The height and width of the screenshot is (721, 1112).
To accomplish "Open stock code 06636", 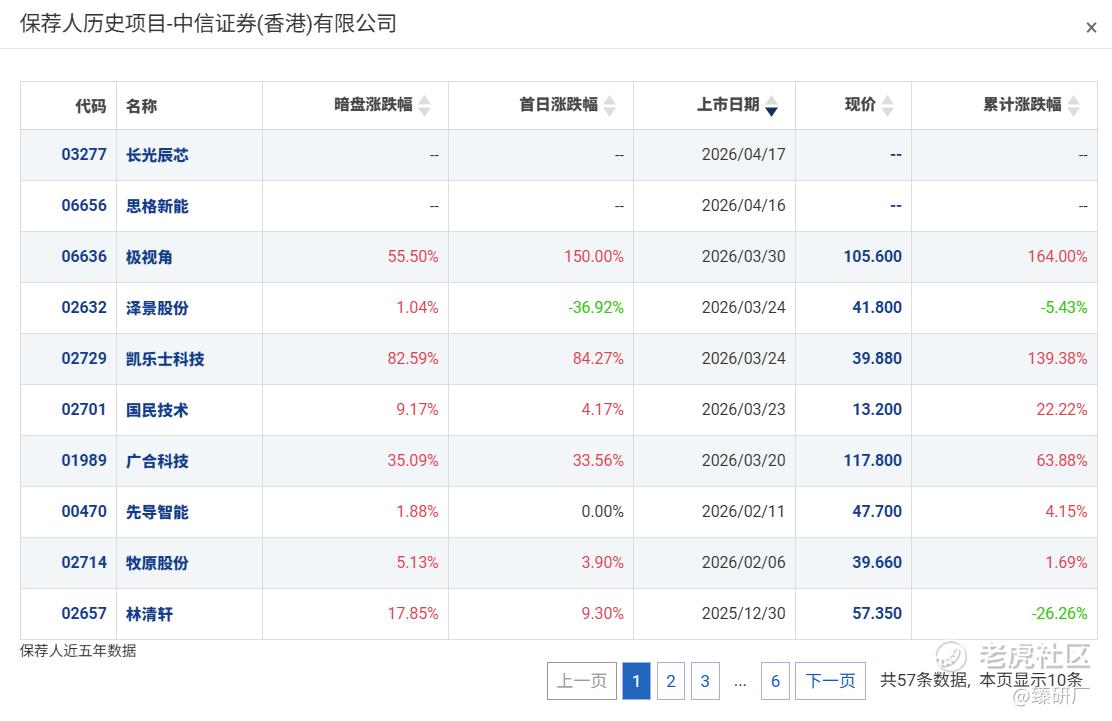I will click(84, 257).
